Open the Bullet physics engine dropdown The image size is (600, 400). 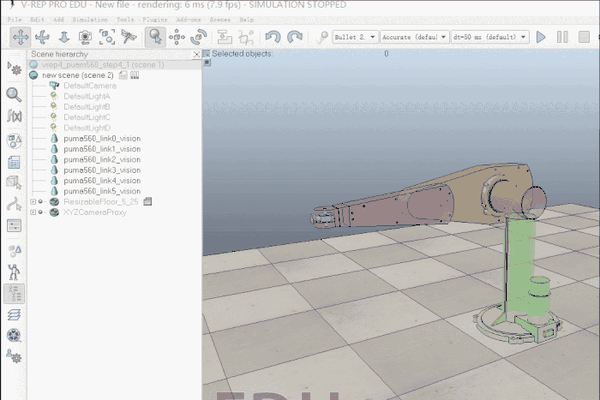(354, 37)
